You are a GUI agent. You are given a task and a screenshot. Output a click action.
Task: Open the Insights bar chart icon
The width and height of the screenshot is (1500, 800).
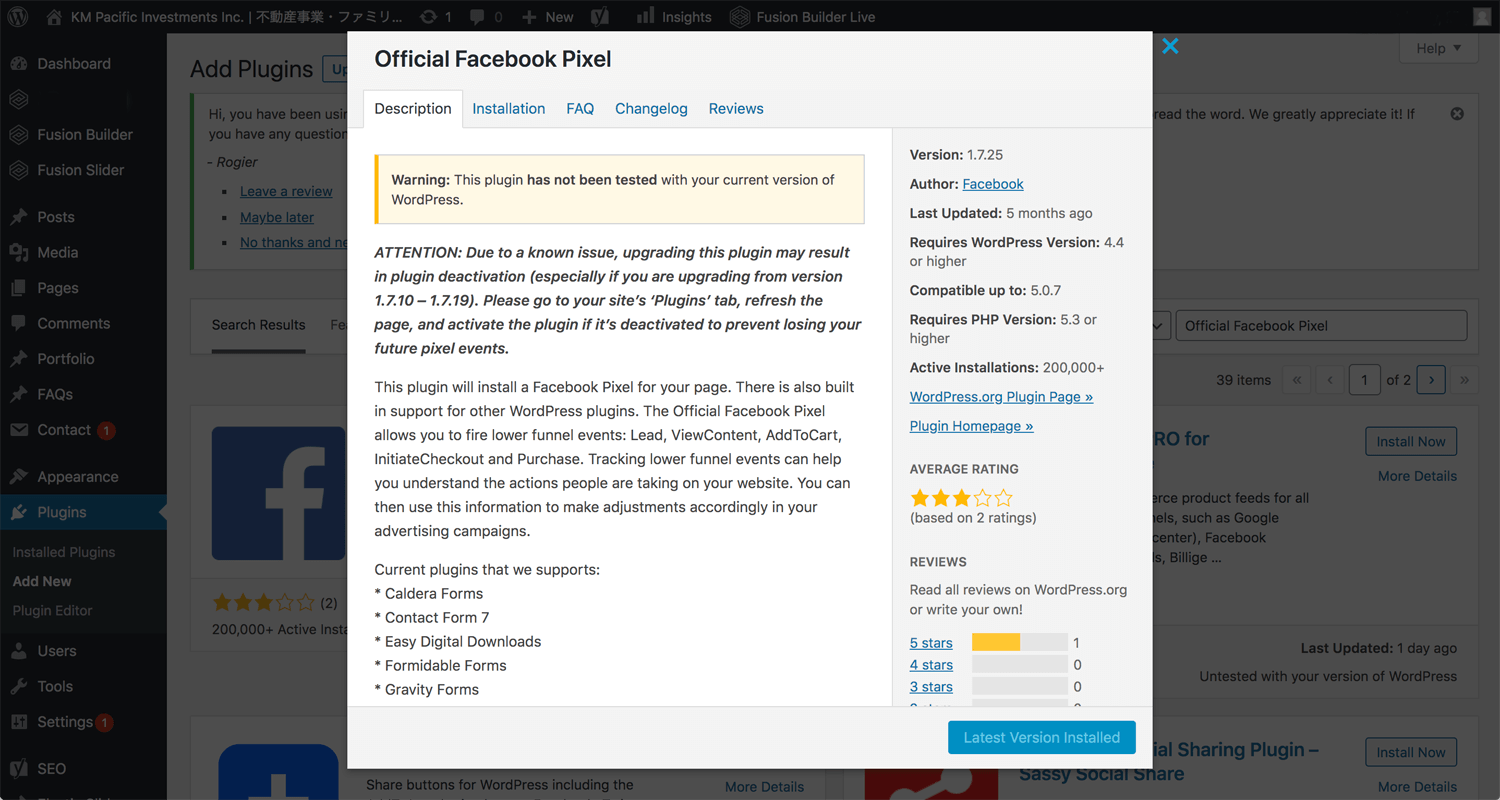pyautogui.click(x=646, y=15)
